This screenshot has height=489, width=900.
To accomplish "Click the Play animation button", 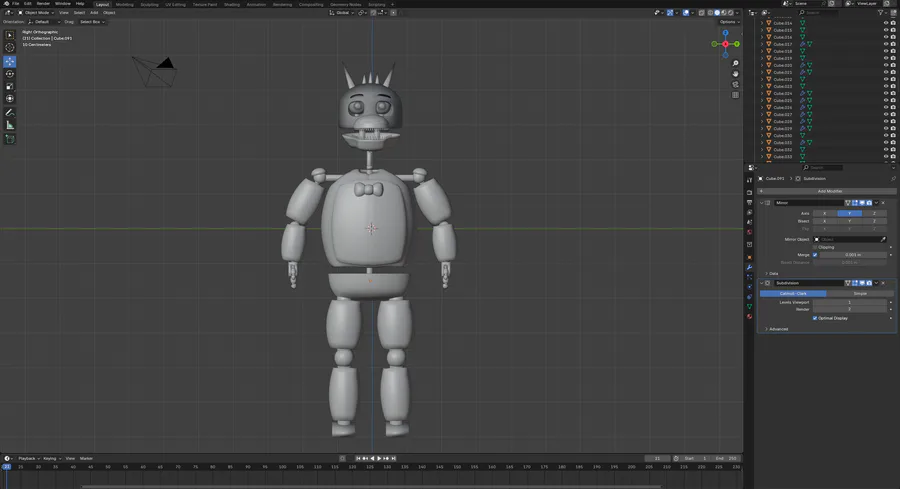I will tap(379, 459).
